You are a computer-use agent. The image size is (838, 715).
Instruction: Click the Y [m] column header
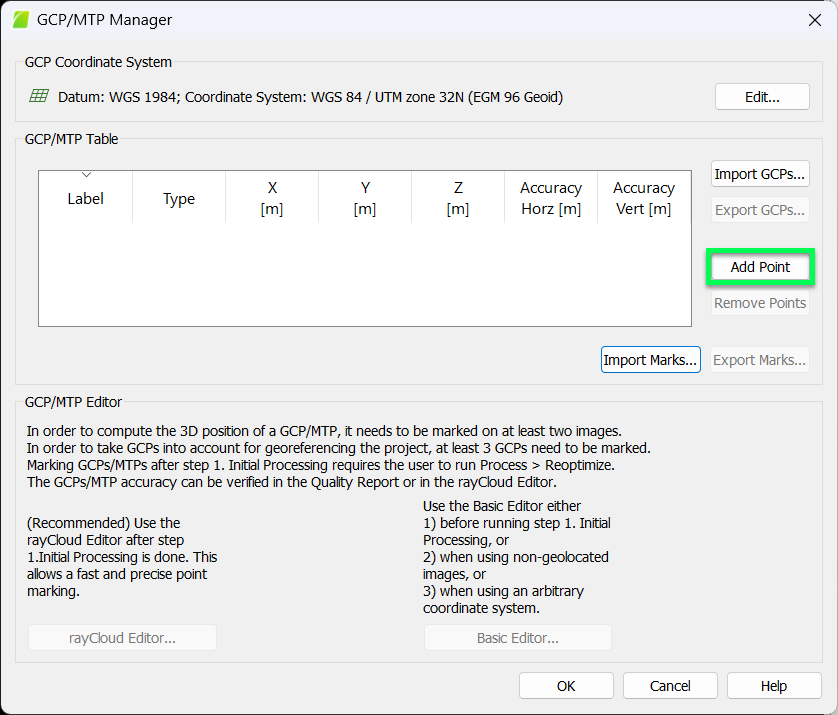(x=364, y=198)
